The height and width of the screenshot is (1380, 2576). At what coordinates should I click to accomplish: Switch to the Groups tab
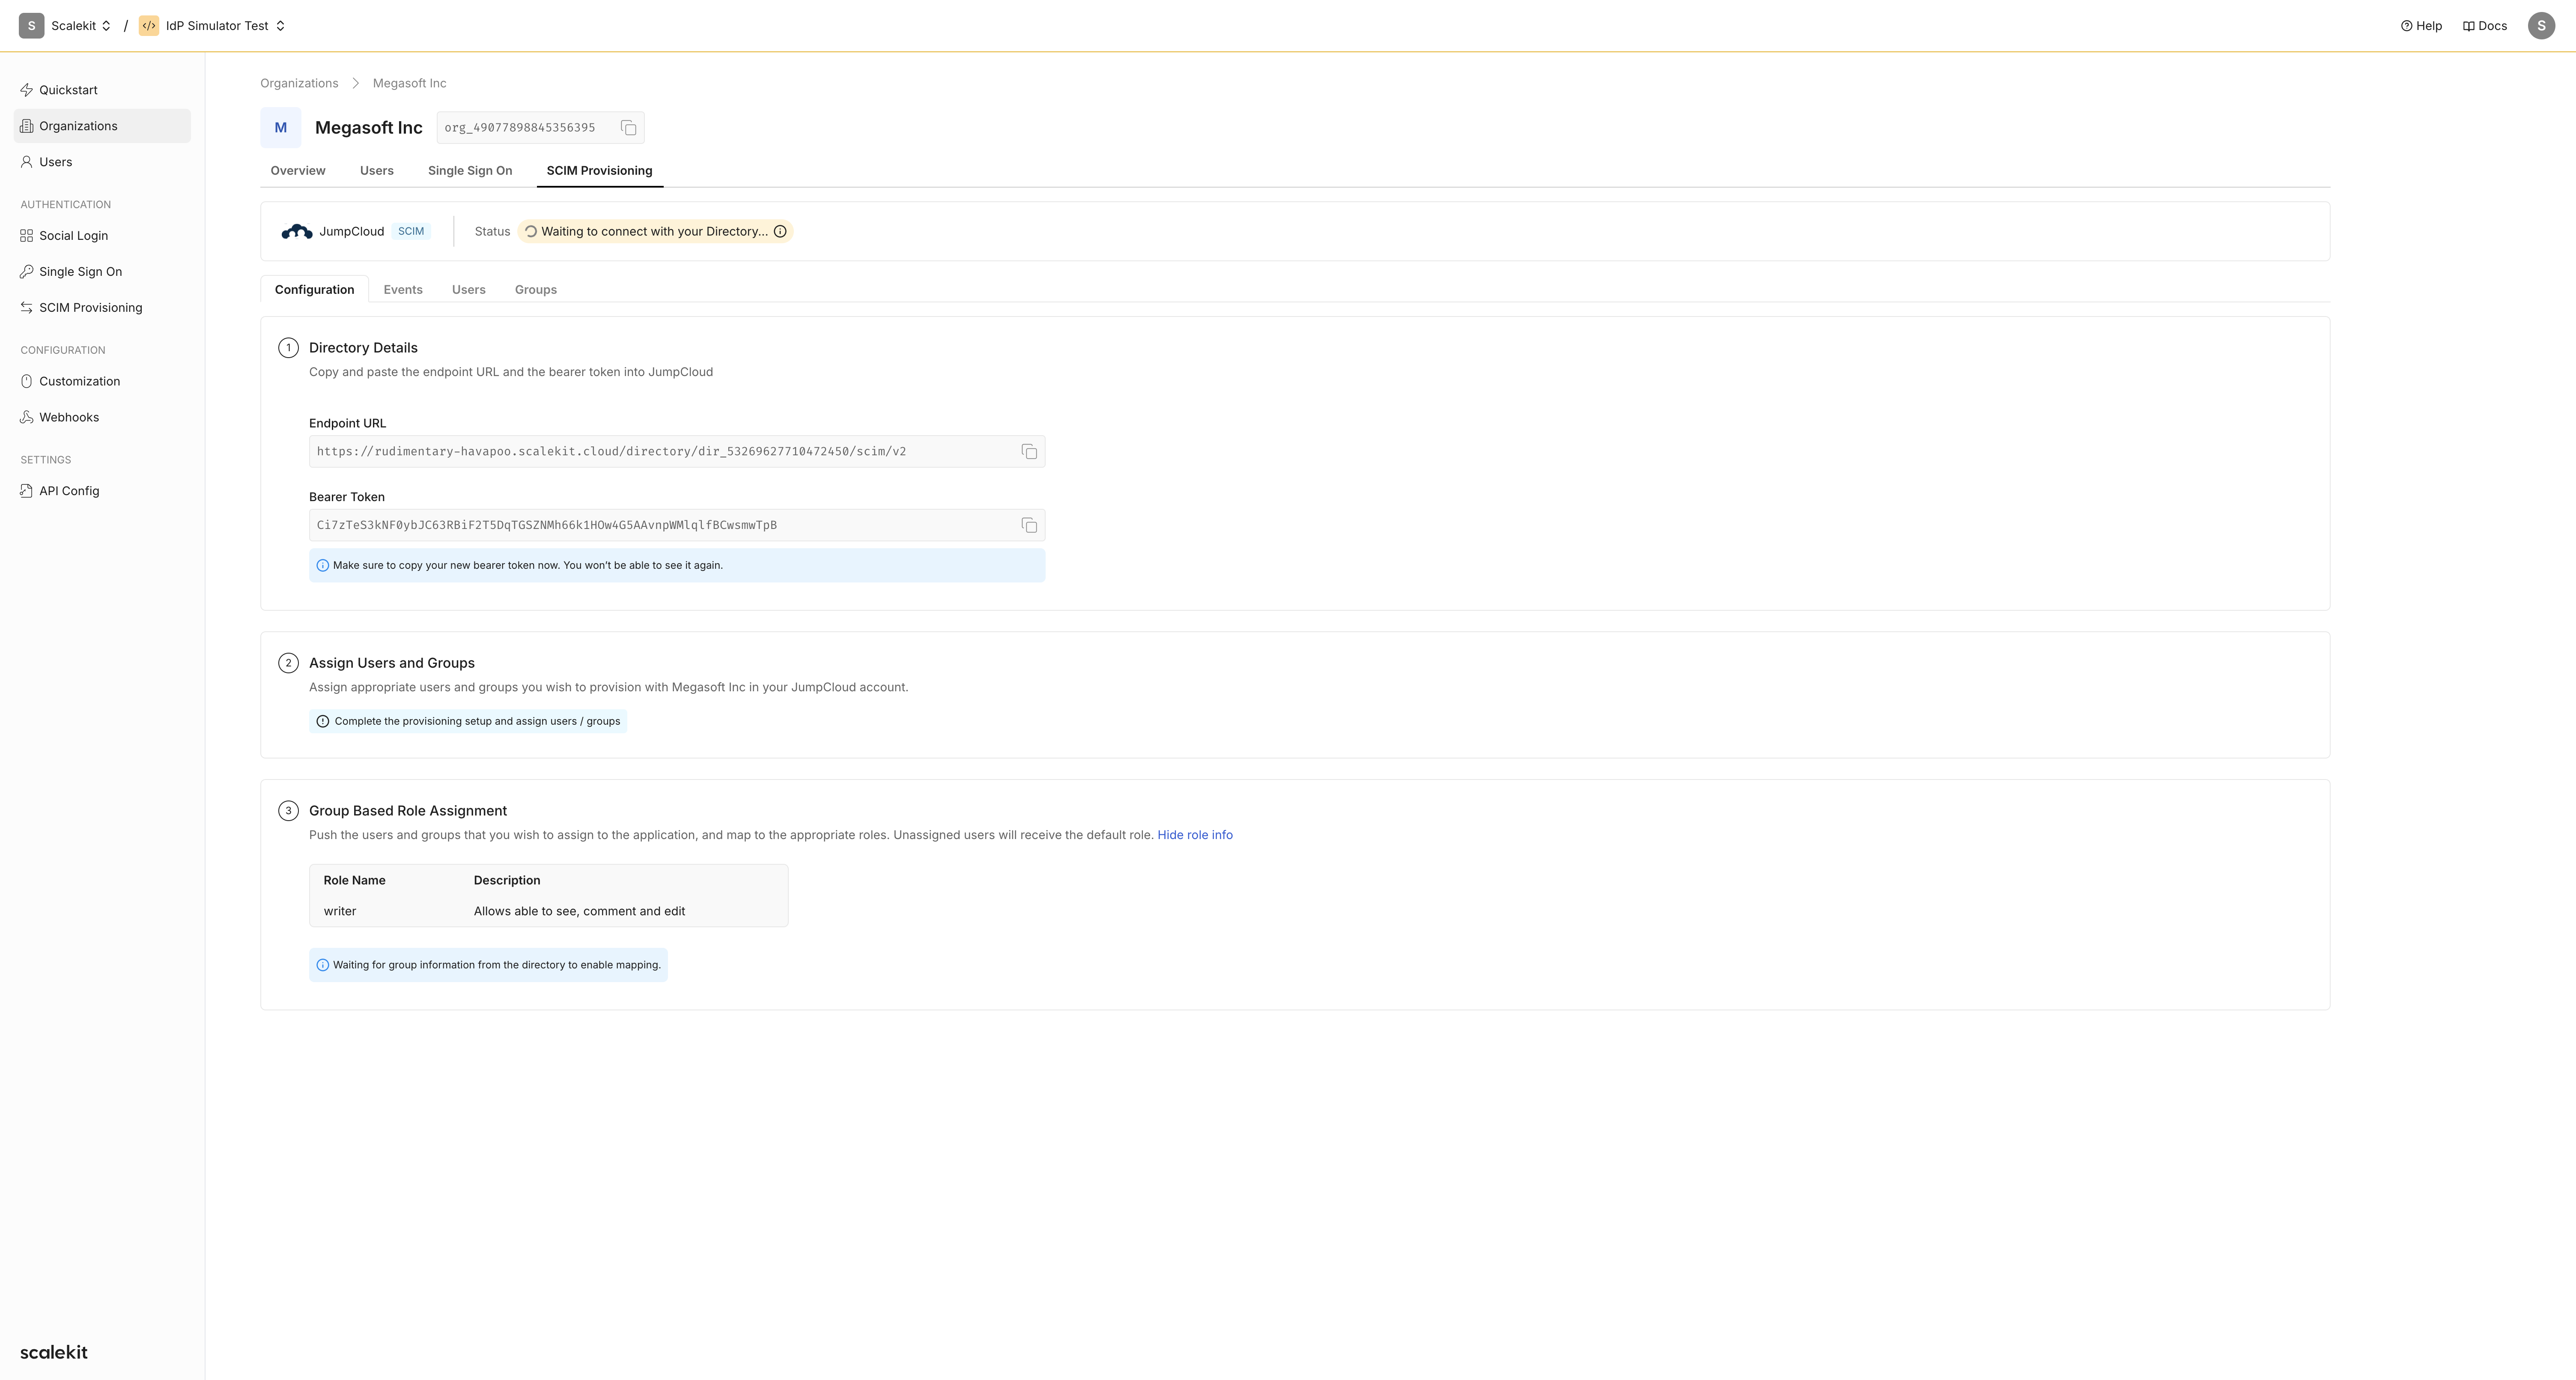coord(535,290)
